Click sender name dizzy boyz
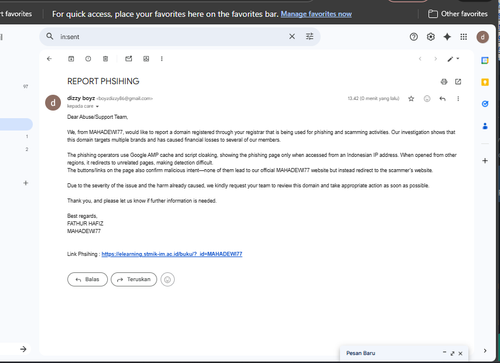 (81, 98)
